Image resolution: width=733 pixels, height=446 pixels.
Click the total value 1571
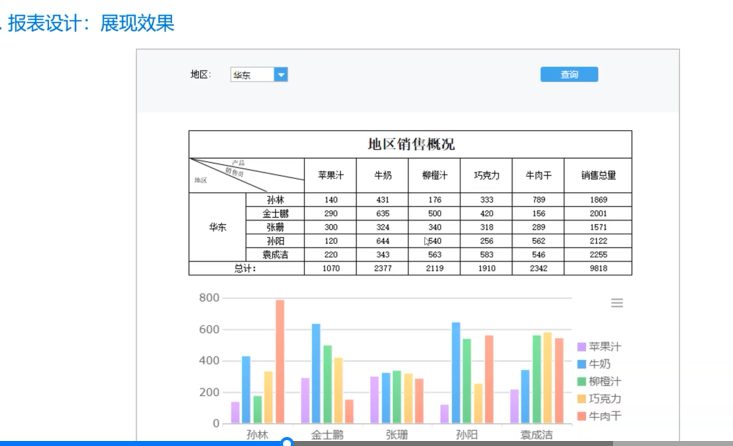click(598, 227)
